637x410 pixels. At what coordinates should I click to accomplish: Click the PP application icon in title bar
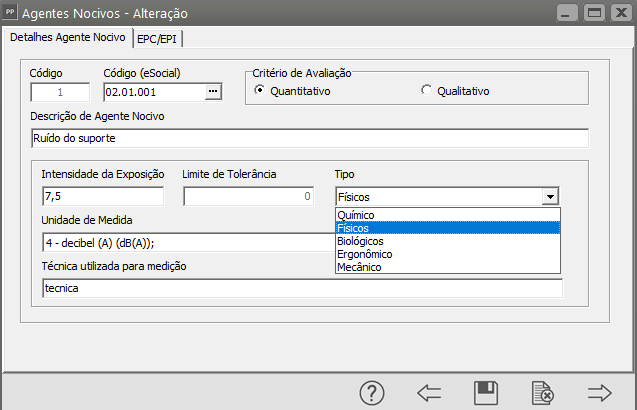click(x=12, y=13)
